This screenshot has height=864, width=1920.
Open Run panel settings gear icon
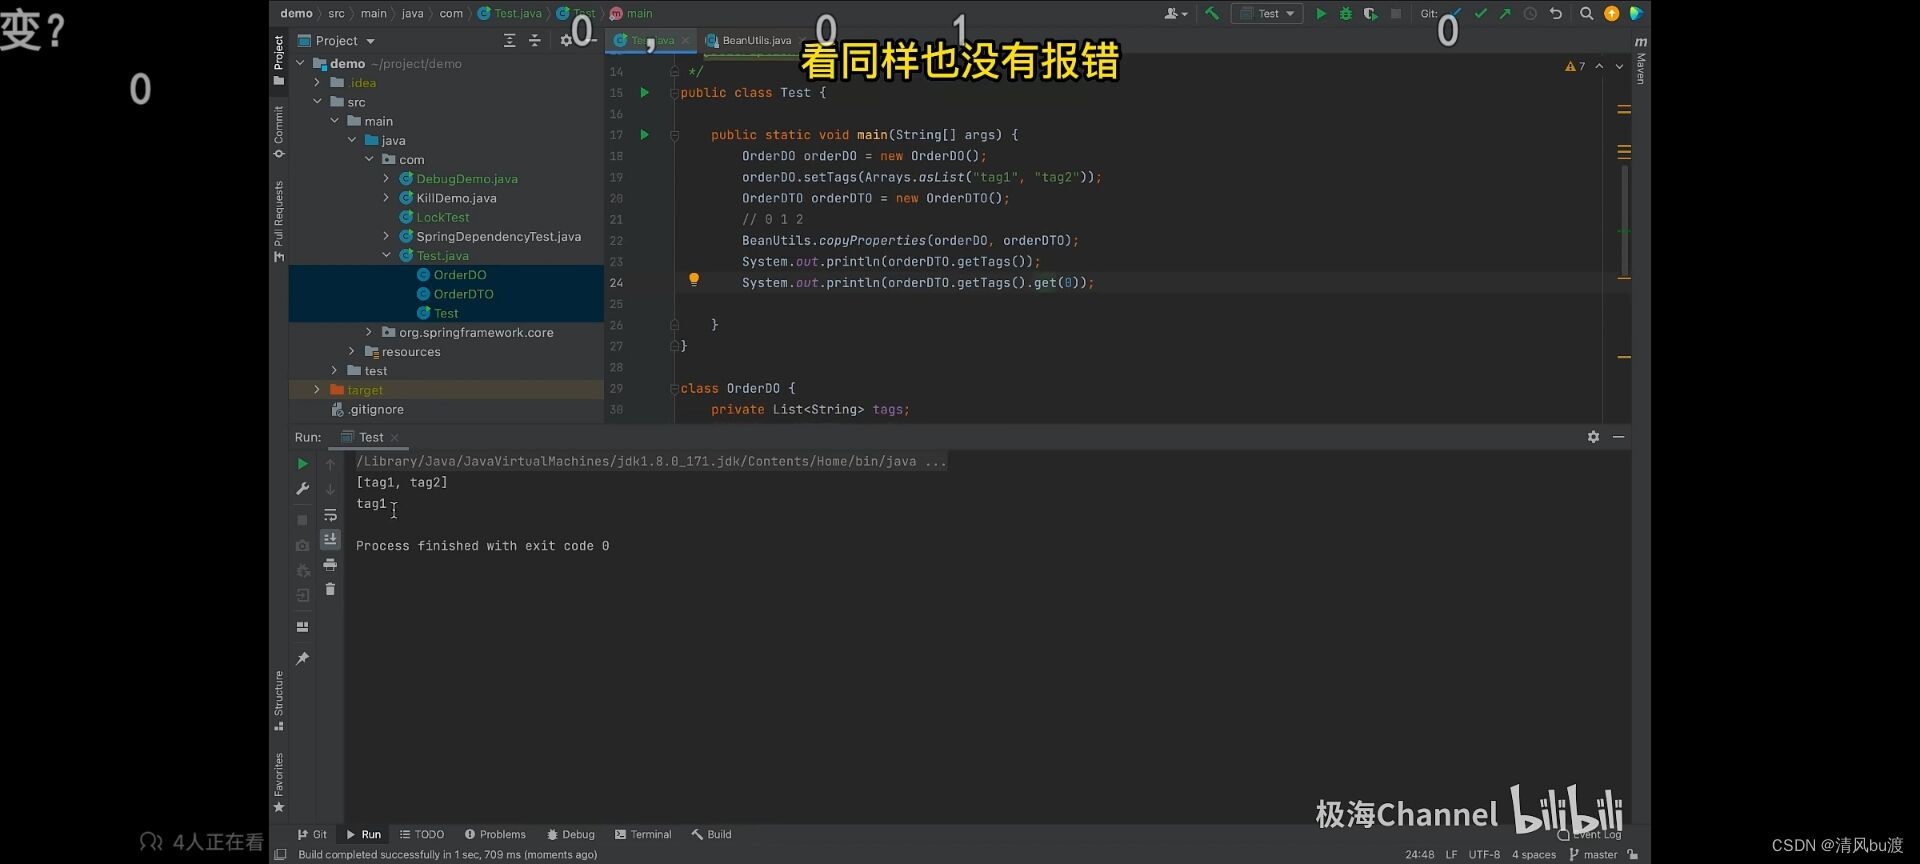[x=1593, y=437]
